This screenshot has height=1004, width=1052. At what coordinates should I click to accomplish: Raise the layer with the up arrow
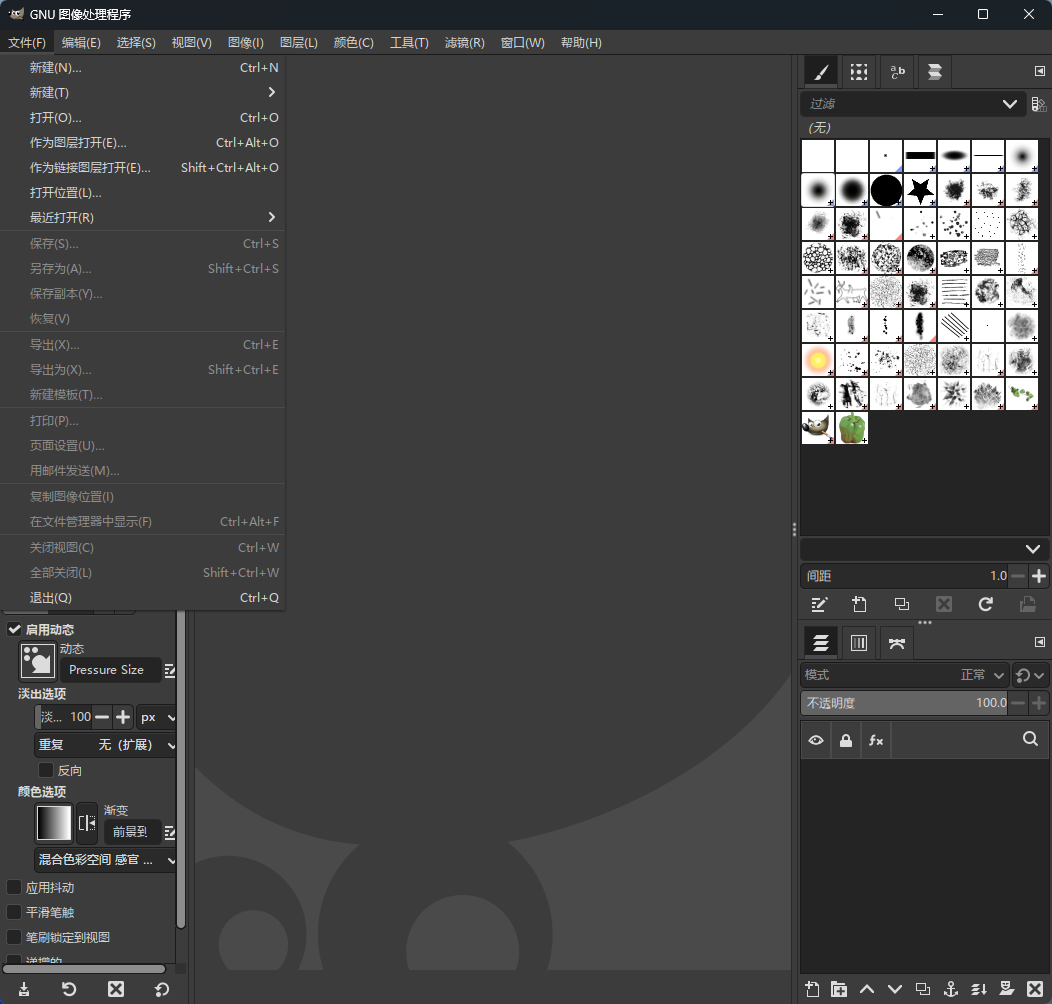tap(867, 989)
